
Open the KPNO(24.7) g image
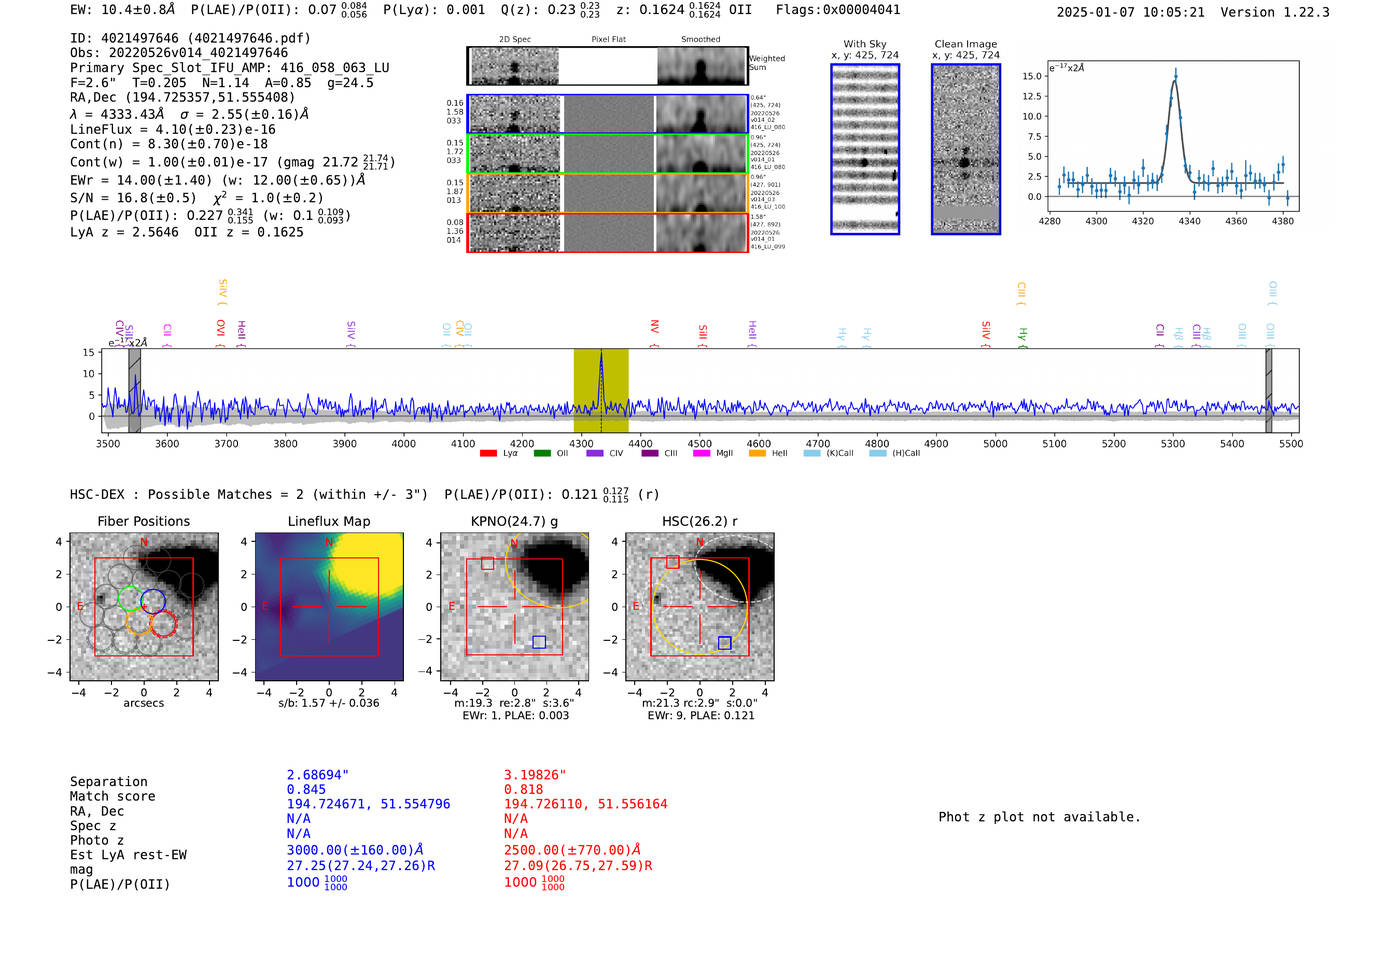[x=515, y=607]
